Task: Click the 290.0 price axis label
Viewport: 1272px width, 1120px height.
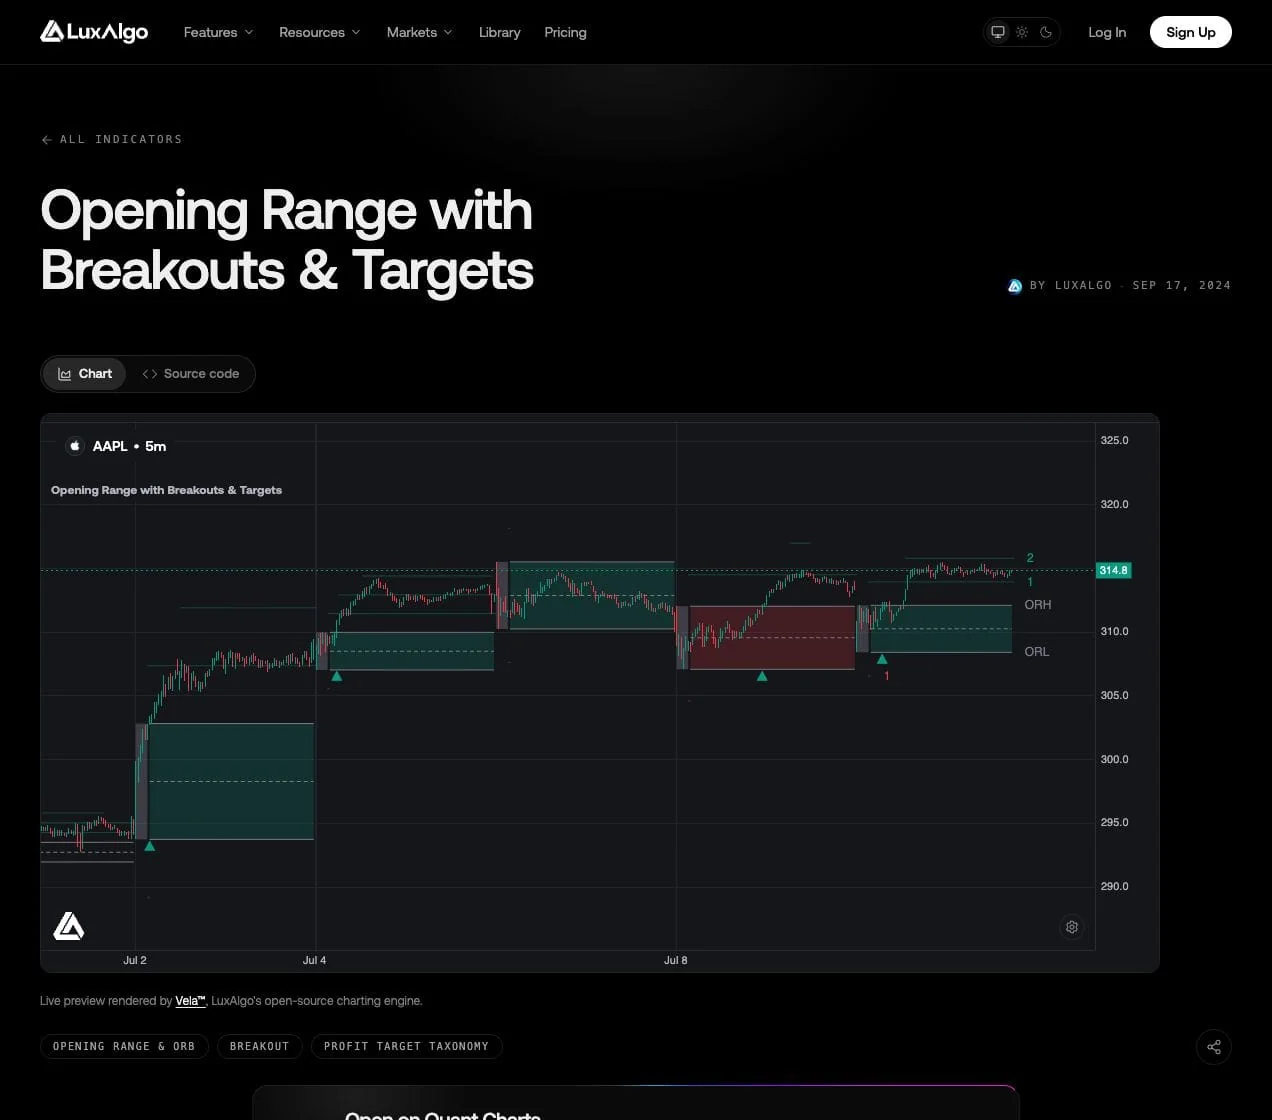Action: click(1114, 886)
